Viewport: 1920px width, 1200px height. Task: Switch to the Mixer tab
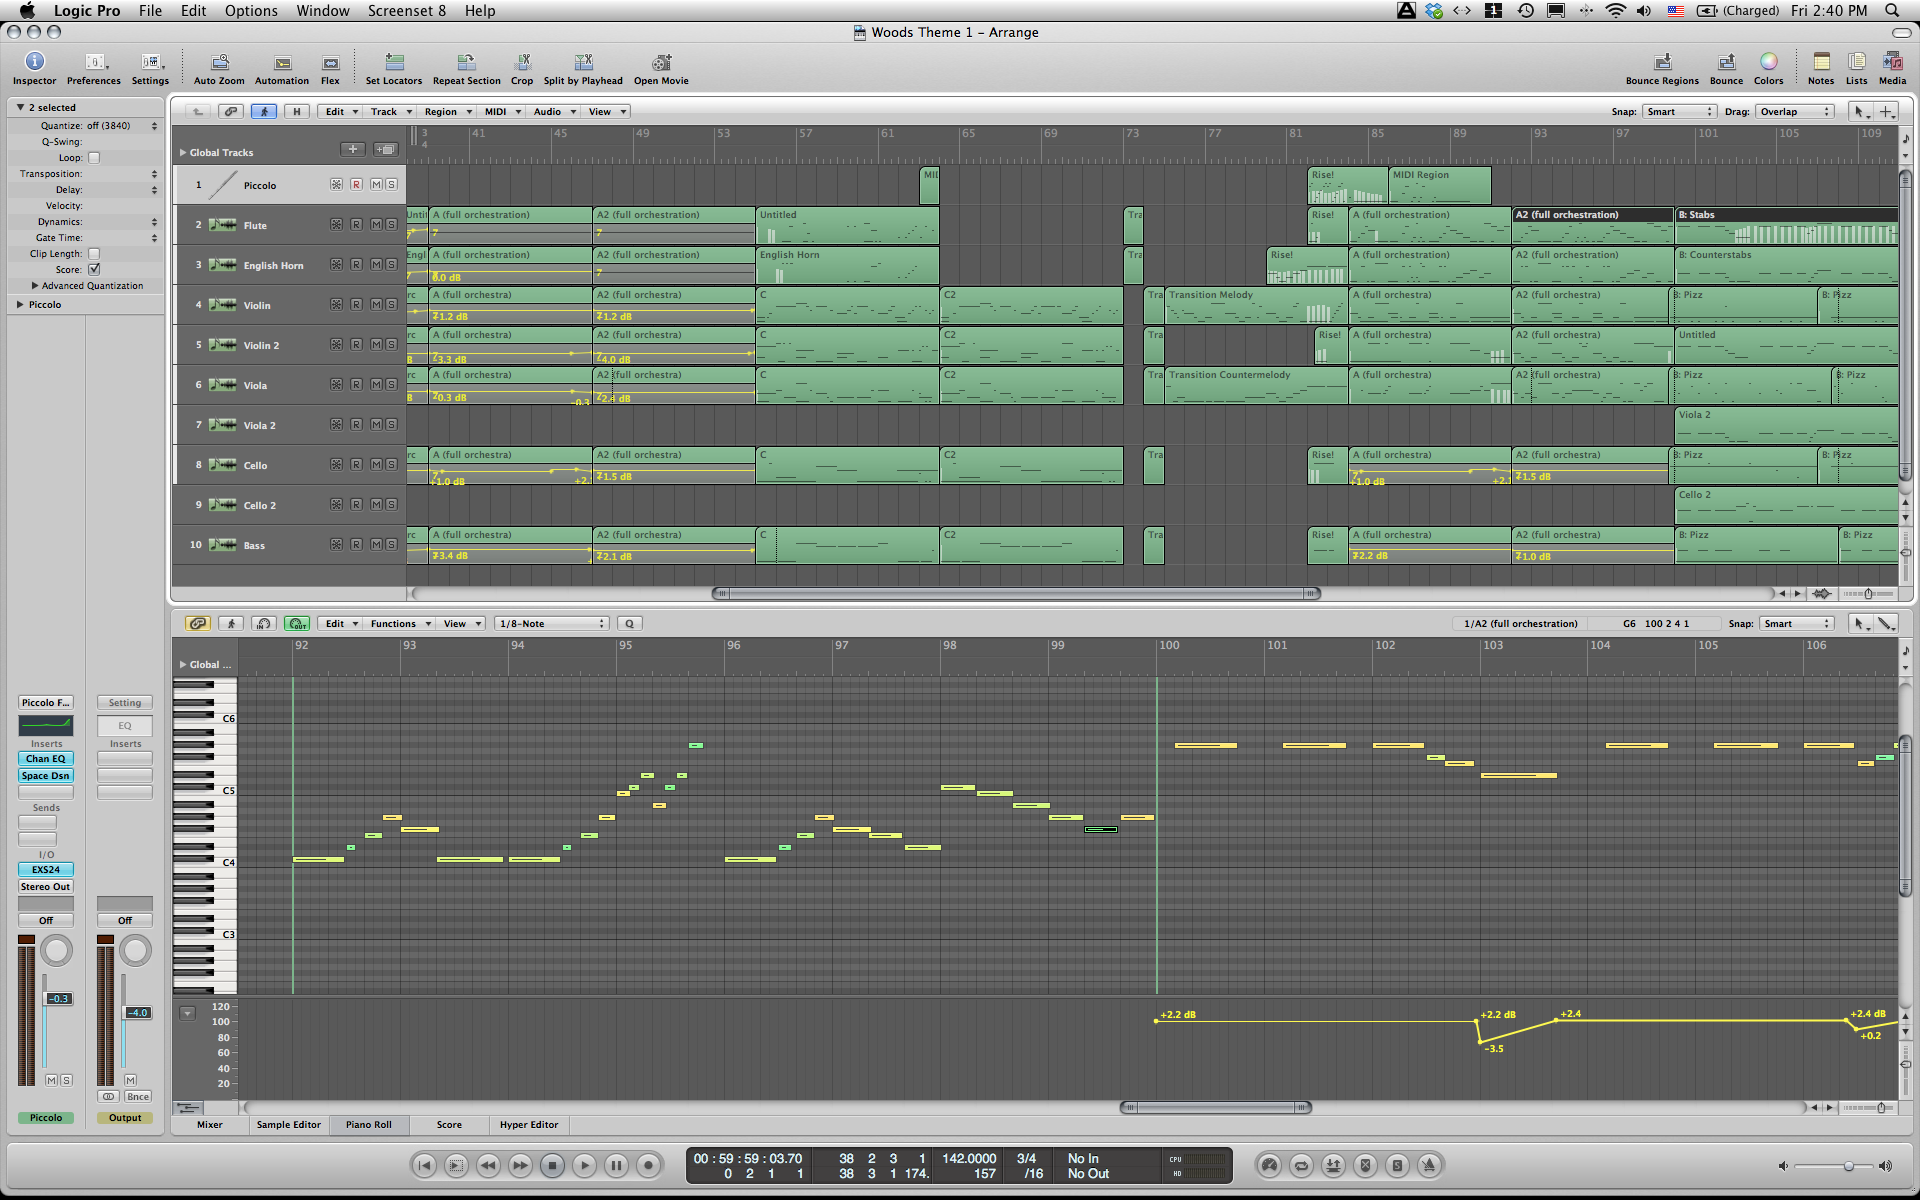[x=210, y=1125]
